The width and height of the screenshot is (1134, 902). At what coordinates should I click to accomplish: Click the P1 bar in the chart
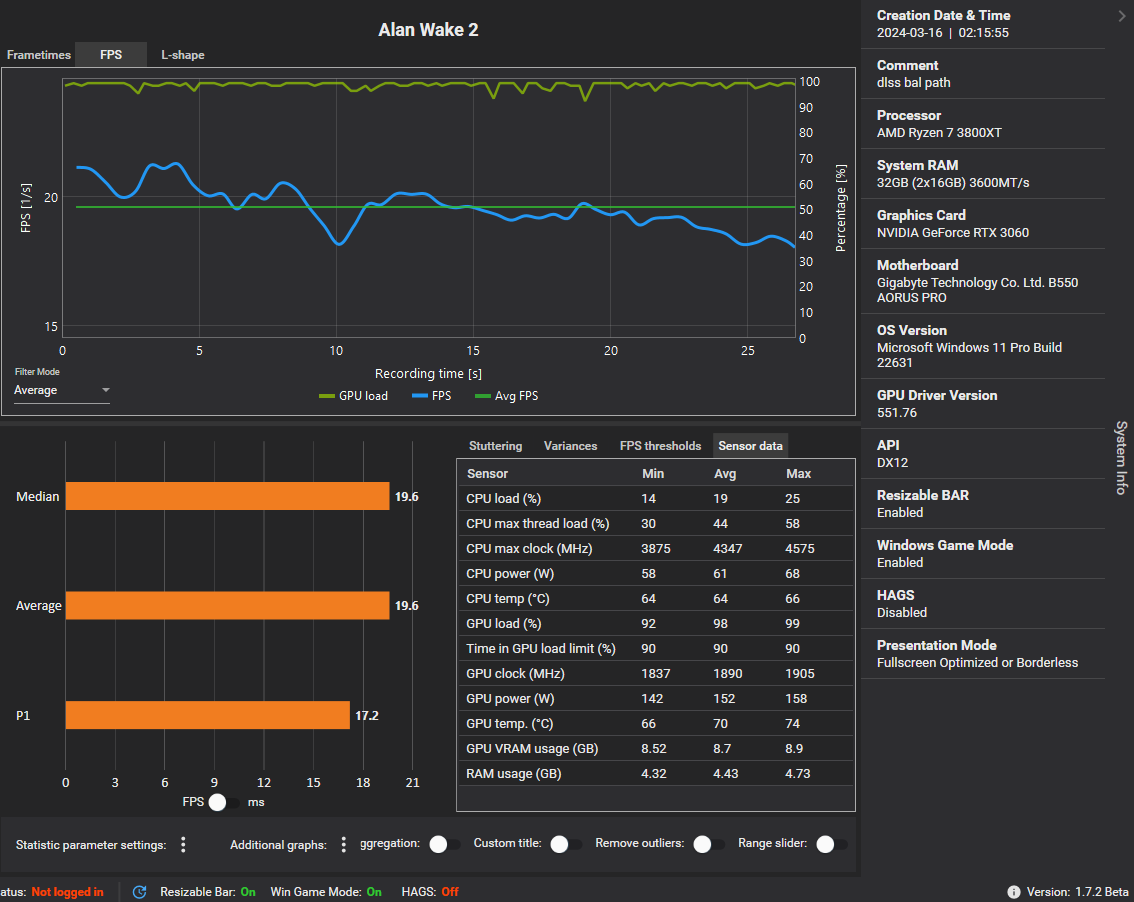click(x=208, y=715)
